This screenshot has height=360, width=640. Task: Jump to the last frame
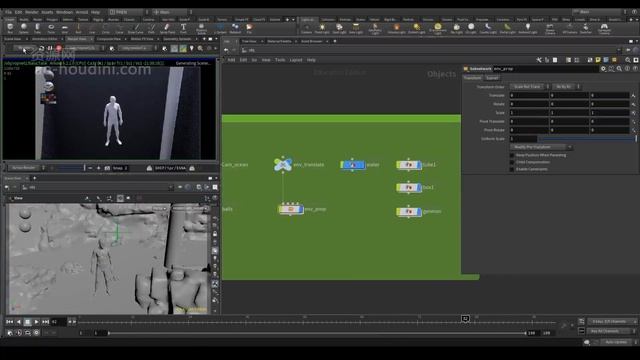pos(45,322)
